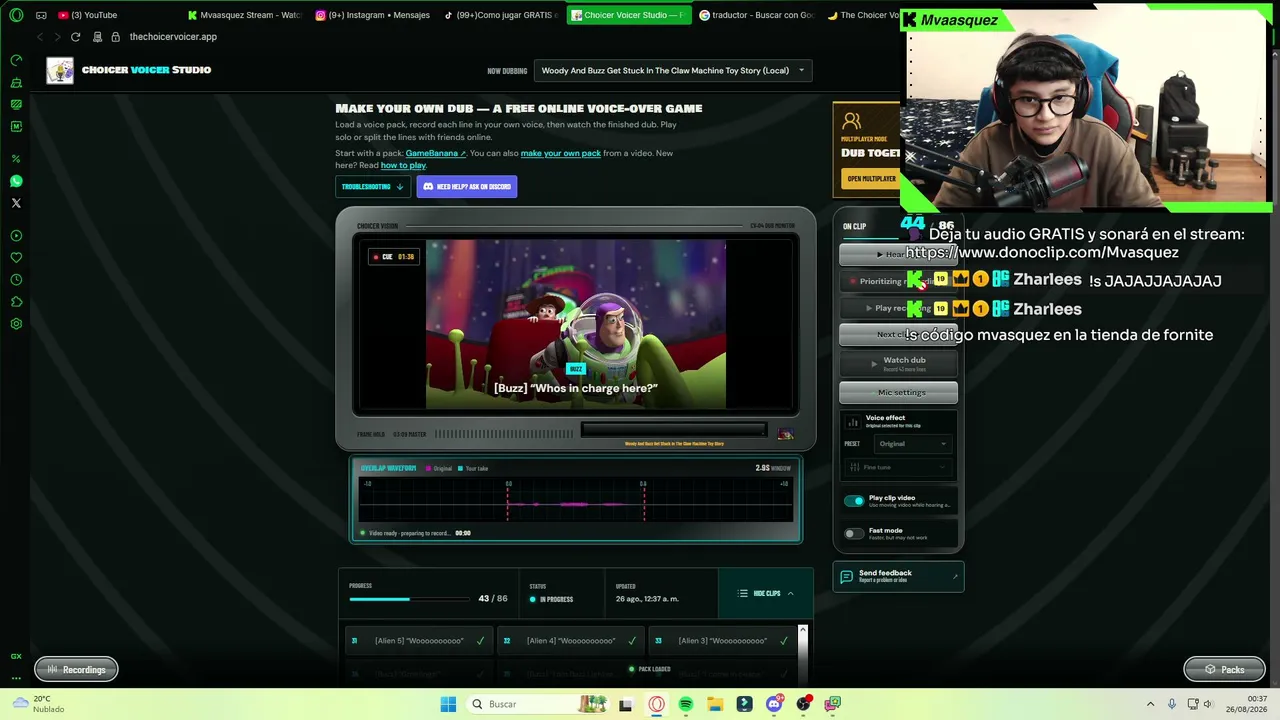The image size is (1280, 720).
Task: Open the heart bookmarks sidebar icon
Action: 16,258
